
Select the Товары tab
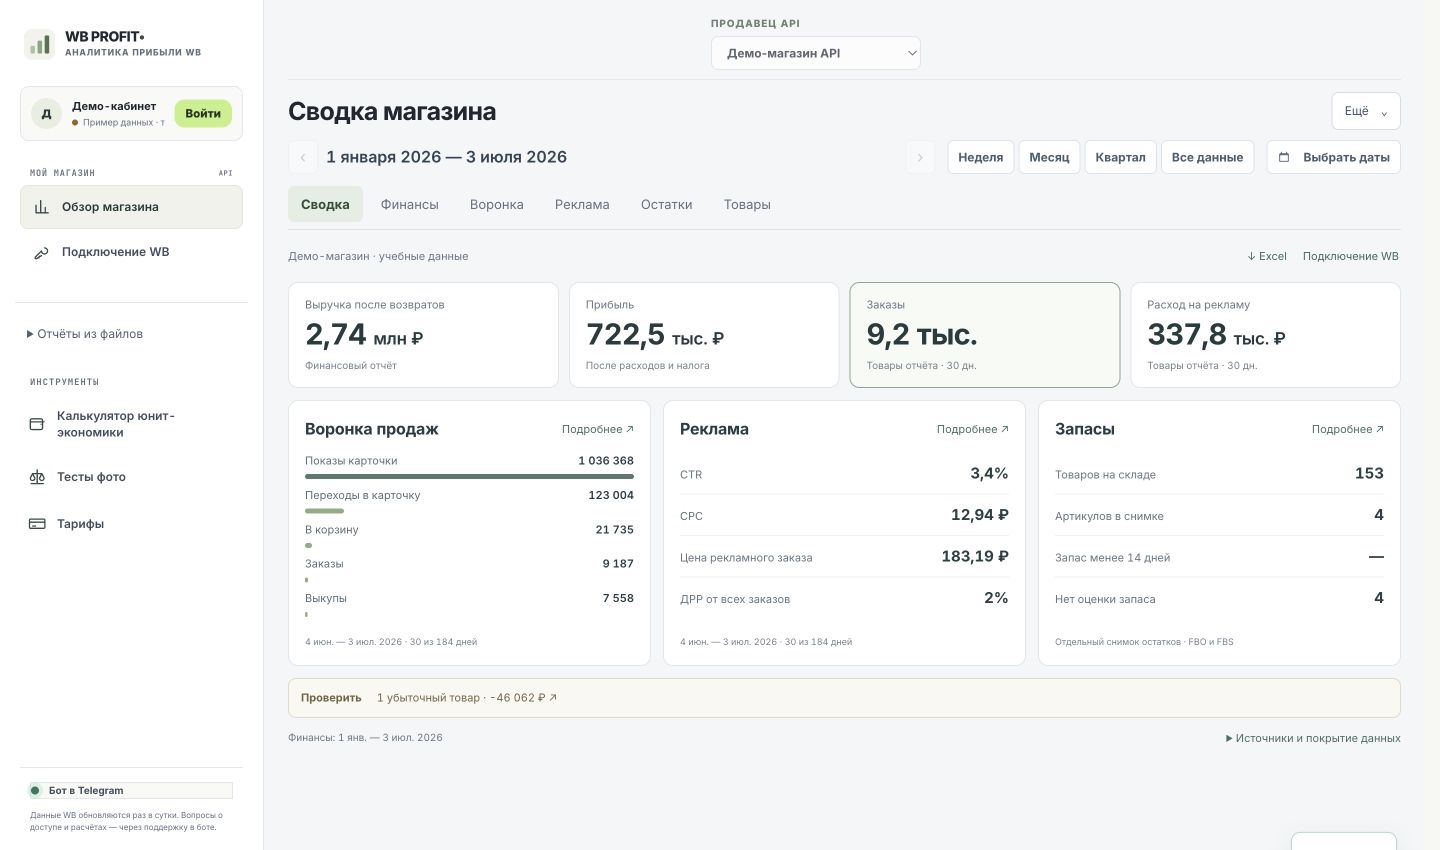coord(747,204)
